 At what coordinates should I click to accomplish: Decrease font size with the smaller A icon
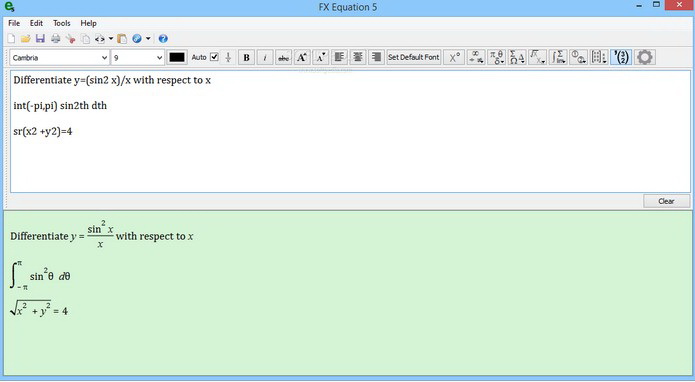320,58
